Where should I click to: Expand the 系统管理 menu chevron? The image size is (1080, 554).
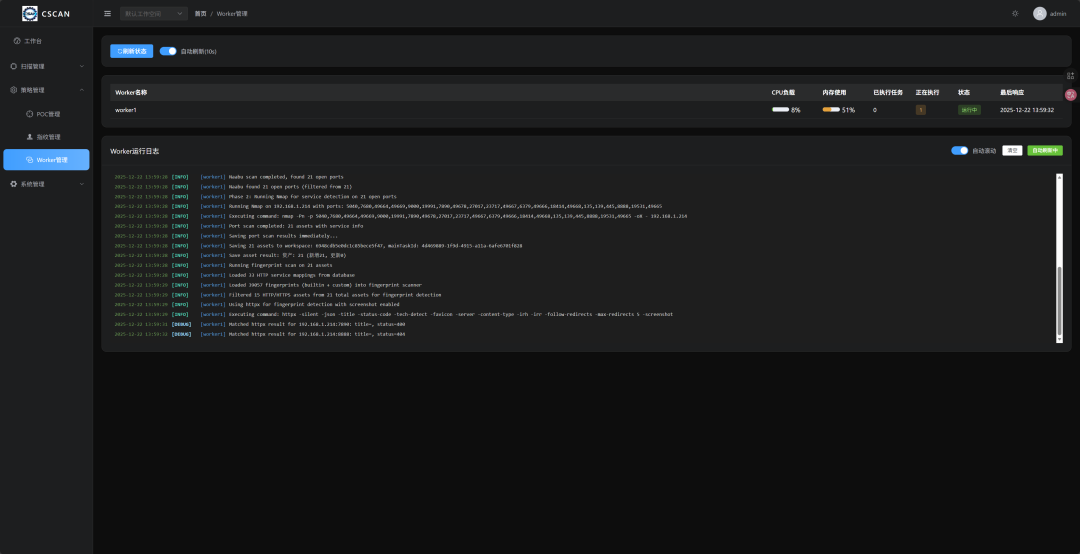82,184
